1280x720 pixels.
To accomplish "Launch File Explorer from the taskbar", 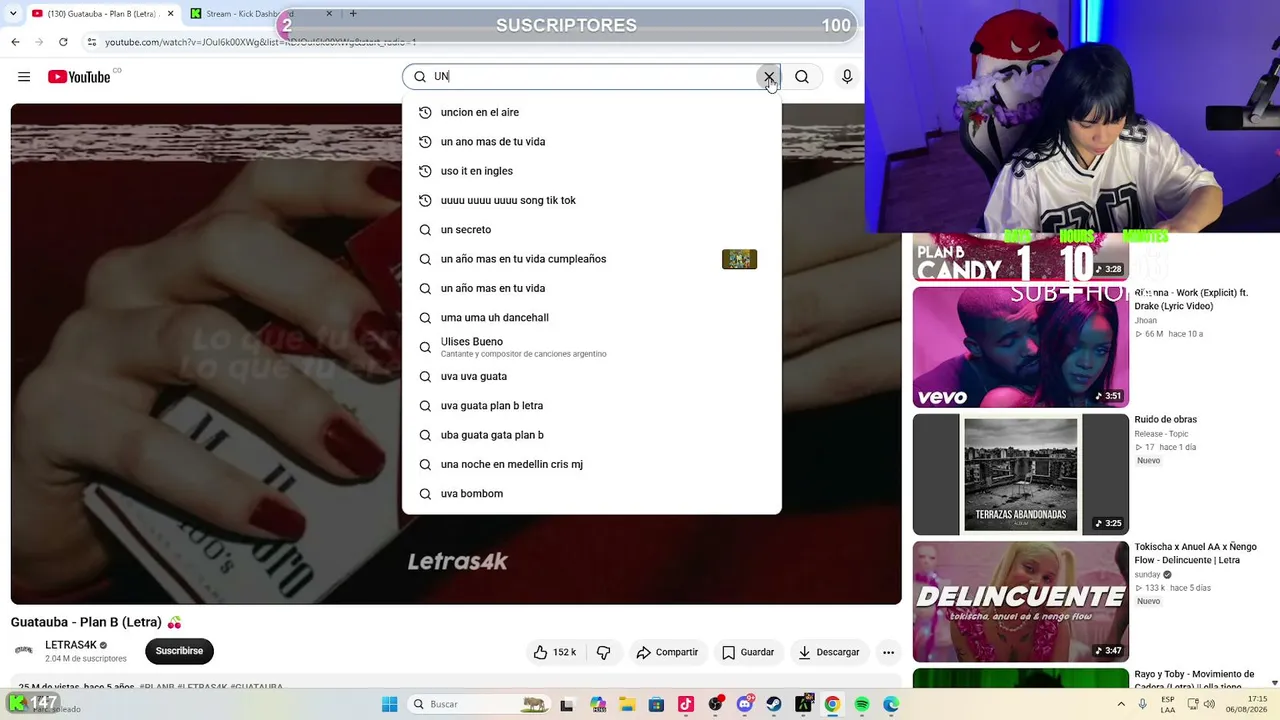I will (x=626, y=704).
